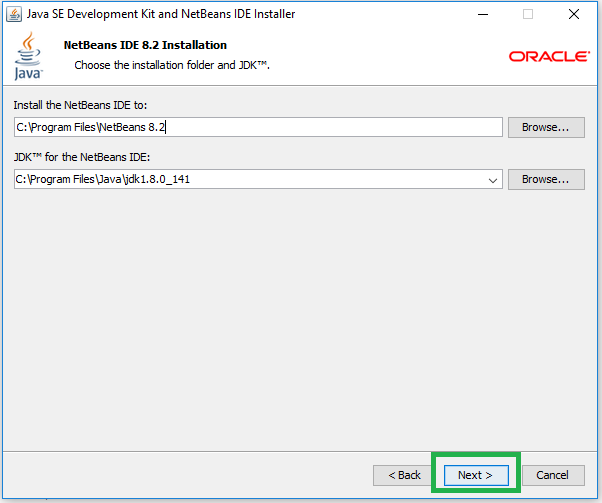Click 'Choose the installation folder and JDK' text
602x503 pixels.
click(172, 65)
